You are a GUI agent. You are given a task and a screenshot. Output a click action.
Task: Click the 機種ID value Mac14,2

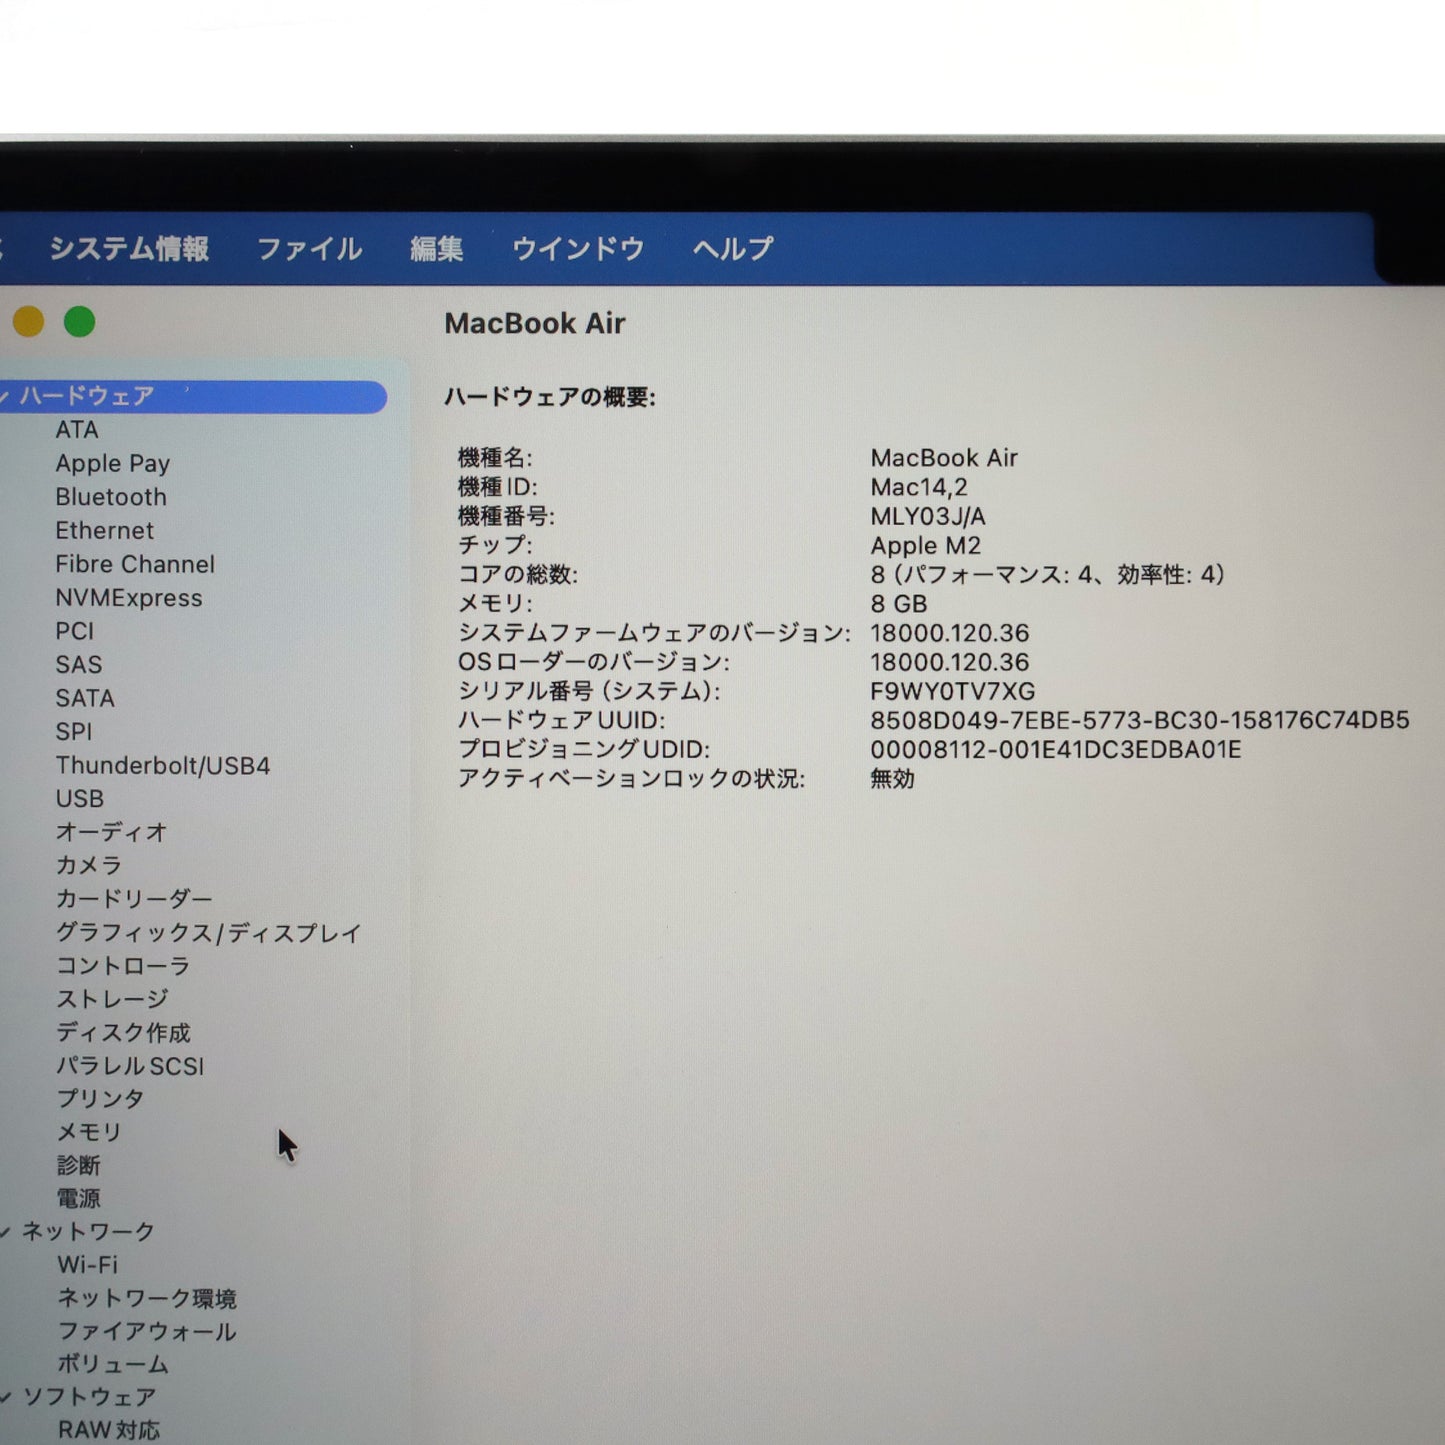(x=919, y=488)
